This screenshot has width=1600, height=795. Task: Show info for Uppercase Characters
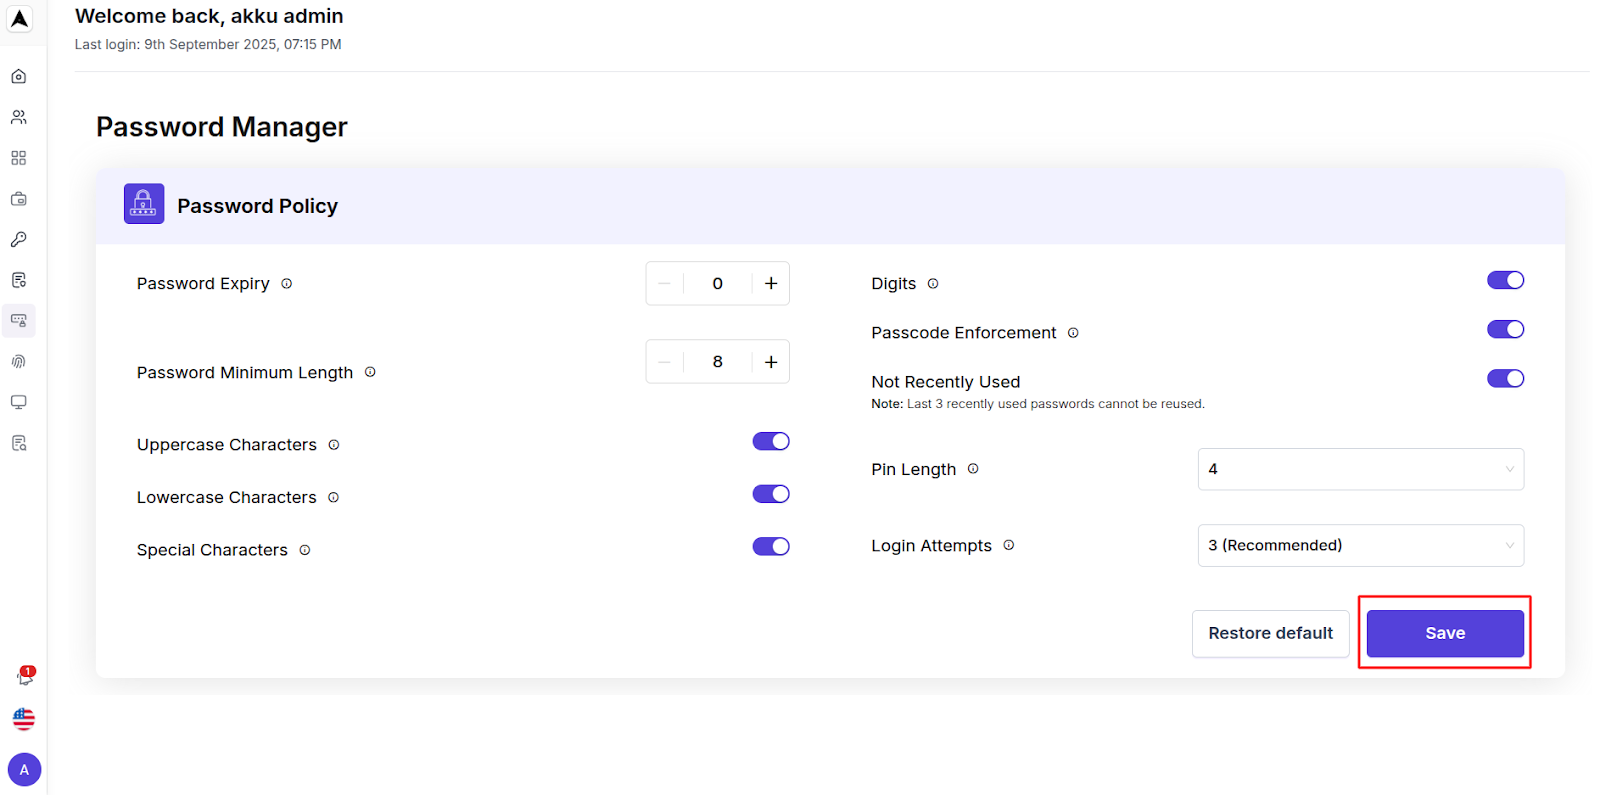pos(334,445)
